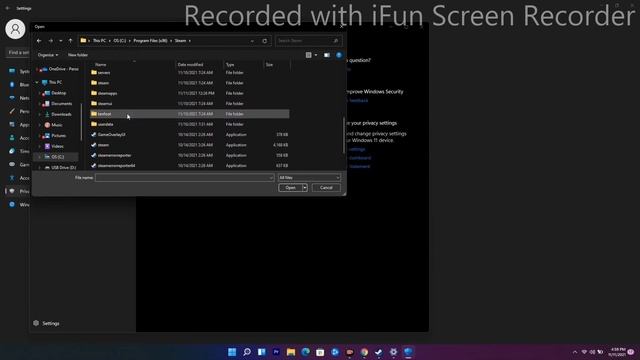Image resolution: width=640 pixels, height=360 pixels.
Task: Show hidden system tray icons
Action: (575, 352)
